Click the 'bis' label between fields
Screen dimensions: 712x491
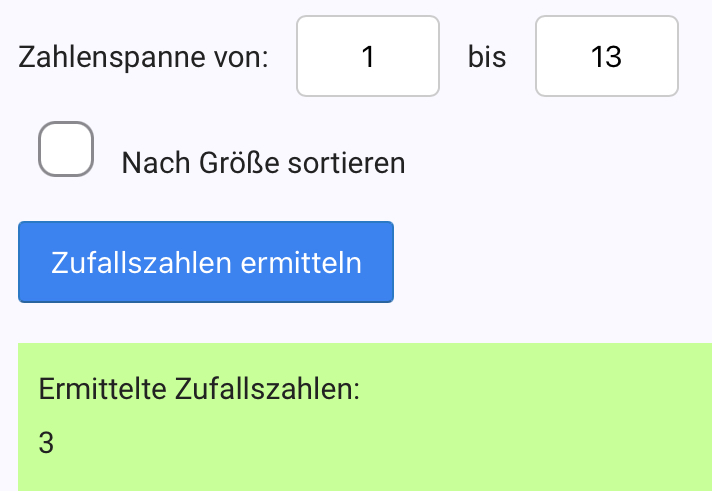(487, 57)
